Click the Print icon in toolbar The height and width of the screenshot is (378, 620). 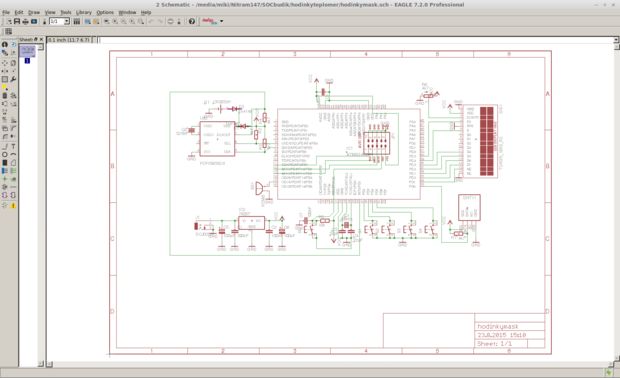click(x=25, y=21)
